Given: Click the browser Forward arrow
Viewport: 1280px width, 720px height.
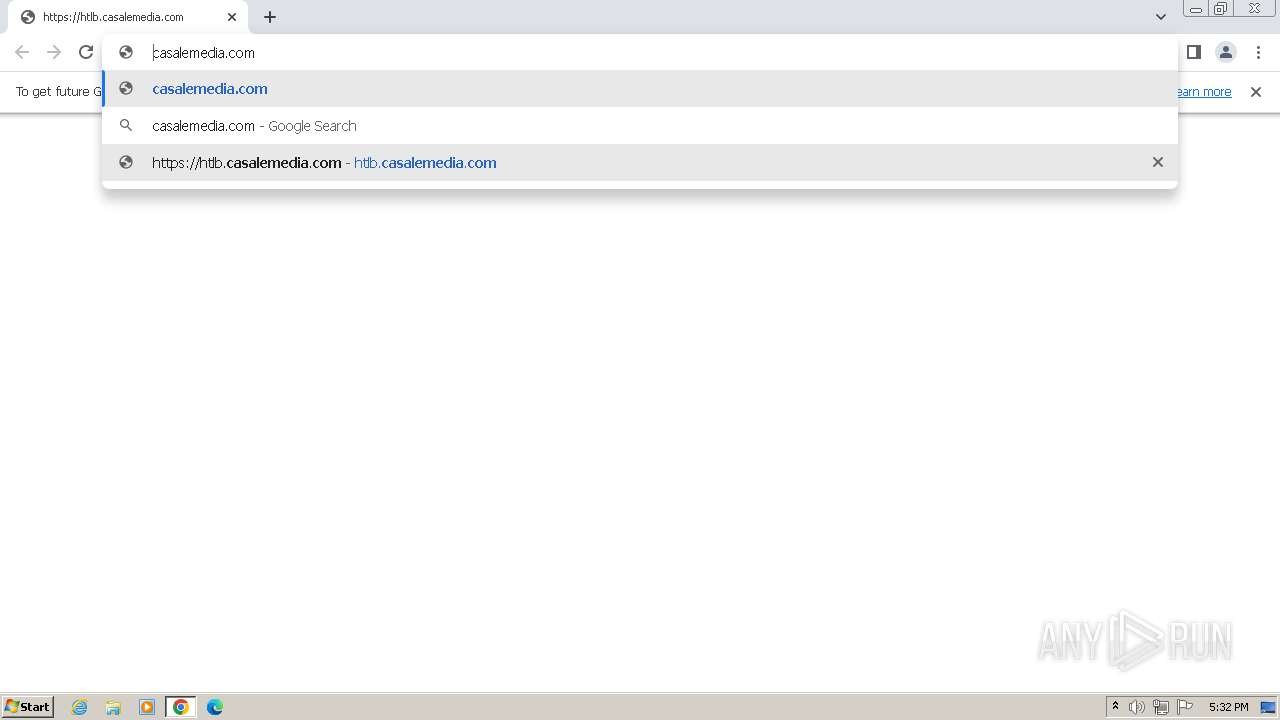Looking at the screenshot, I should click(x=54, y=52).
